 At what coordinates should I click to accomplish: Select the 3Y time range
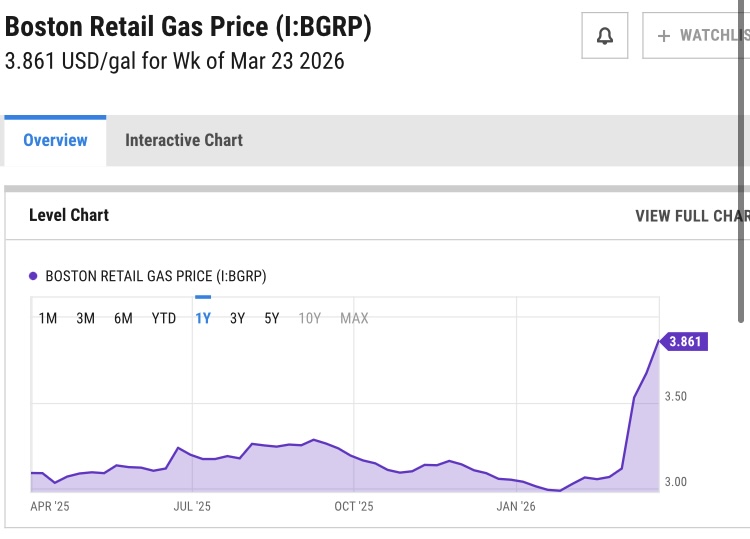[237, 318]
